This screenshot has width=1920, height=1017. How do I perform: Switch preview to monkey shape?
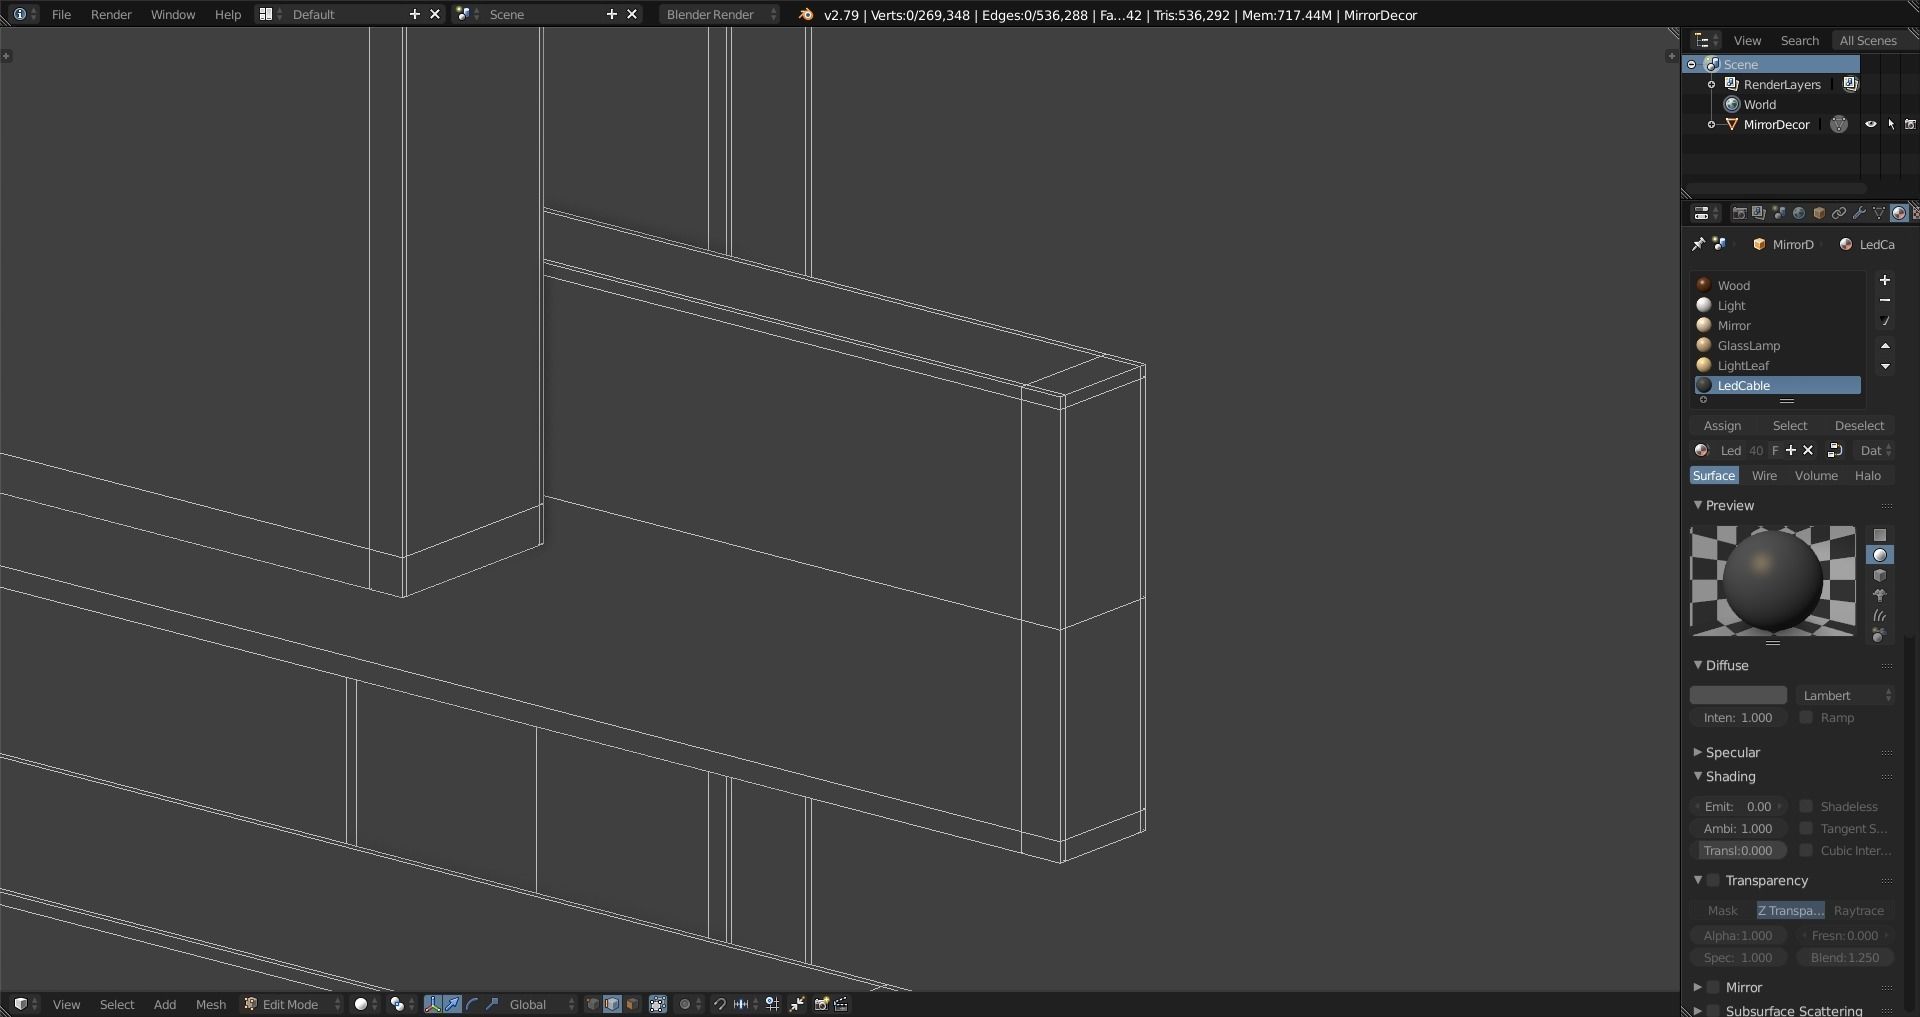[x=1880, y=595]
